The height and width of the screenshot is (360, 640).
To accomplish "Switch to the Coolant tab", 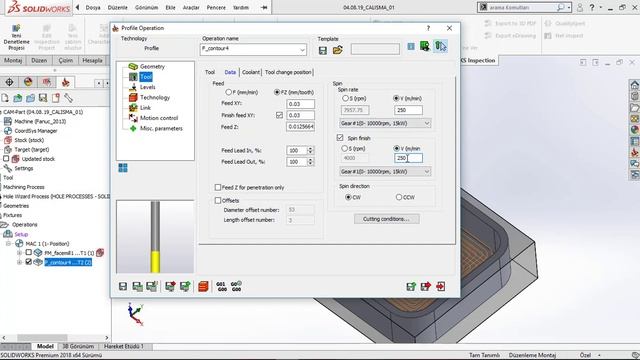I will (x=251, y=72).
